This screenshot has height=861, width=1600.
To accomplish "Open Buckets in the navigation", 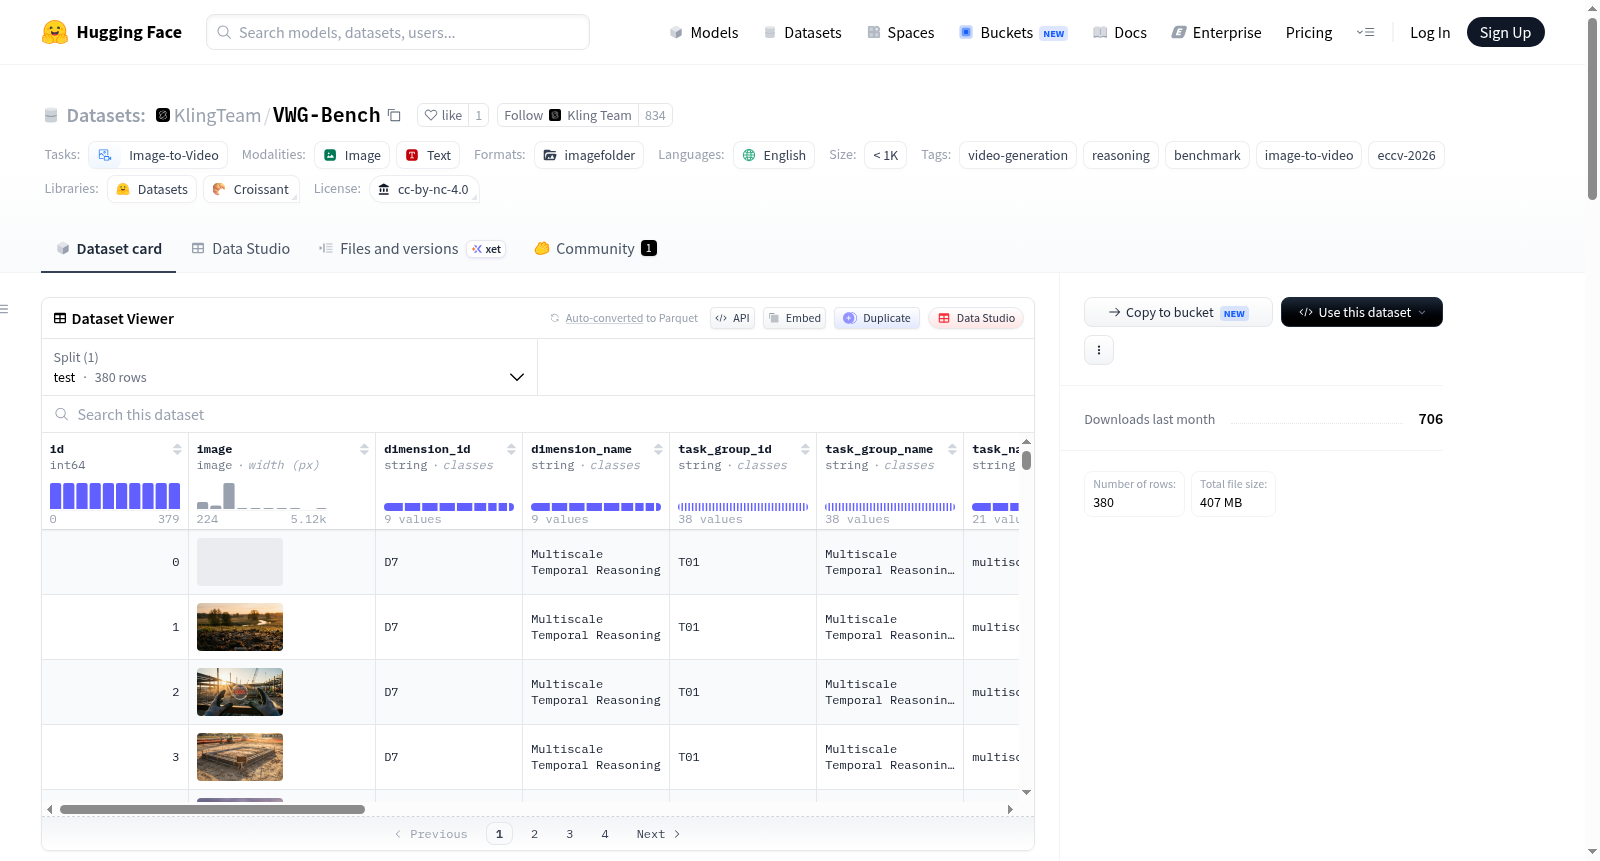I will tap(1013, 32).
